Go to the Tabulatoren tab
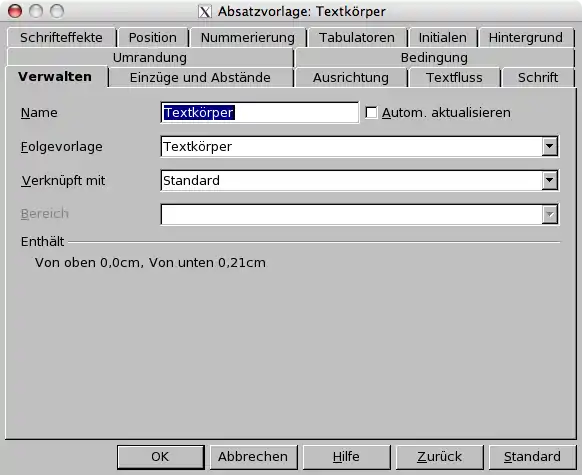Image resolution: width=582 pixels, height=475 pixels. pos(357,37)
